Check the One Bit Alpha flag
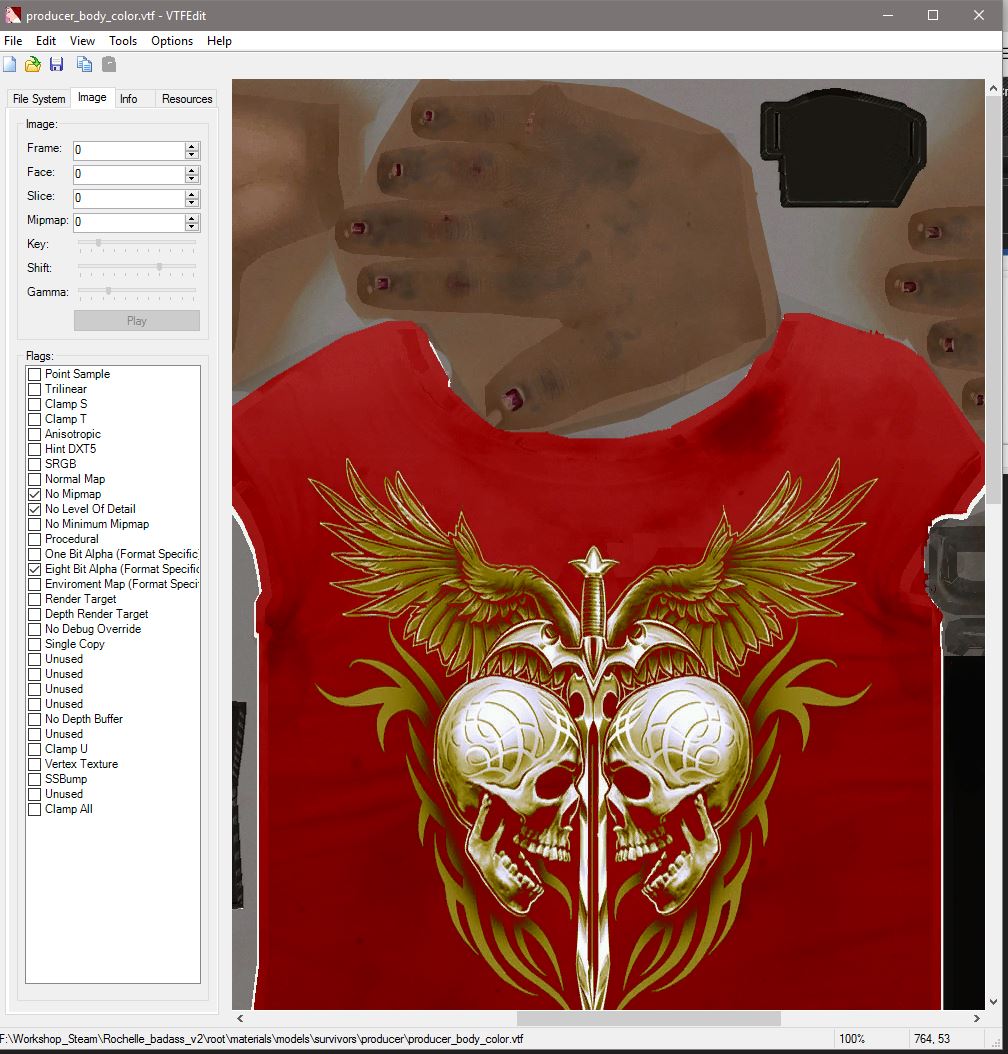This screenshot has height=1054, width=1008. pos(34,555)
